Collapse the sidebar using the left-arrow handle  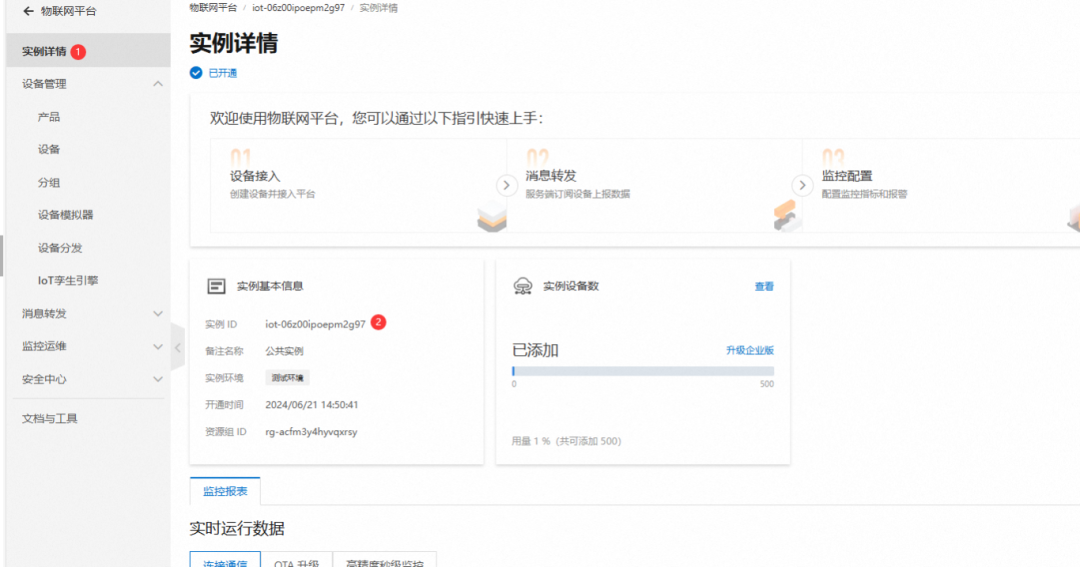[x=178, y=348]
